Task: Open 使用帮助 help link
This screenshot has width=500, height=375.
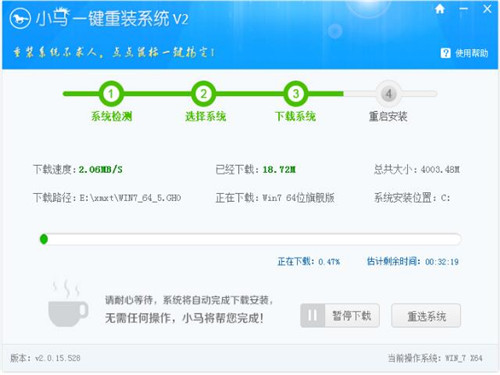Action: (x=471, y=53)
